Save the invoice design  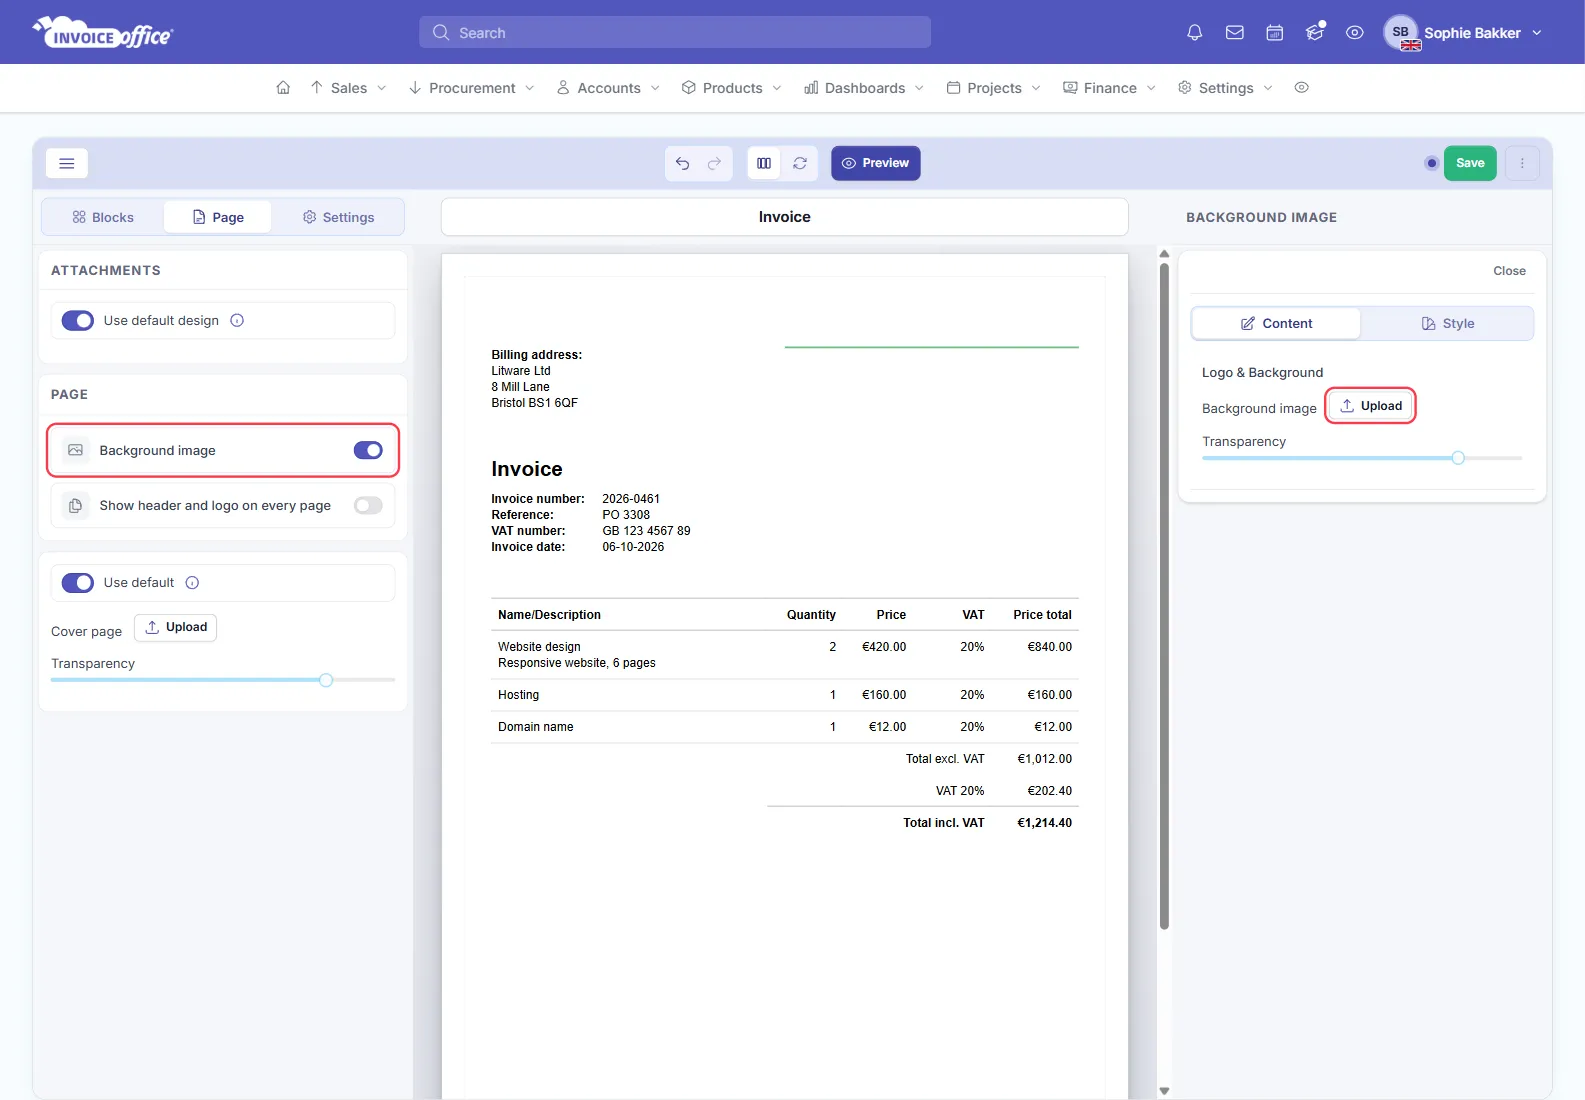click(1470, 163)
